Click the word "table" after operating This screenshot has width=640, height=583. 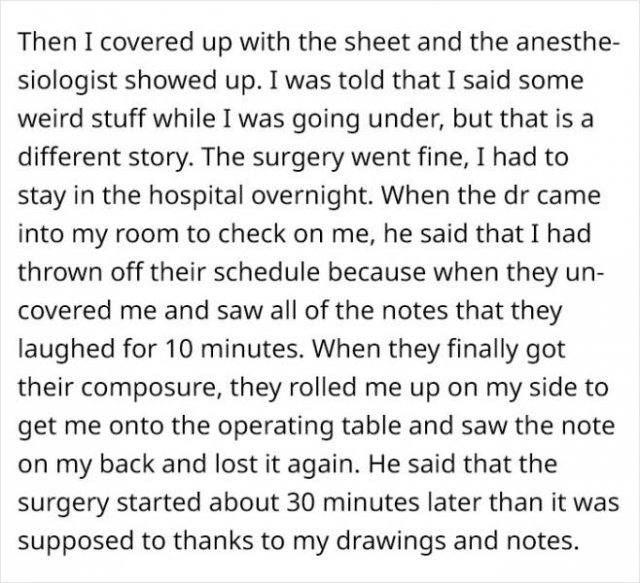pos(371,426)
